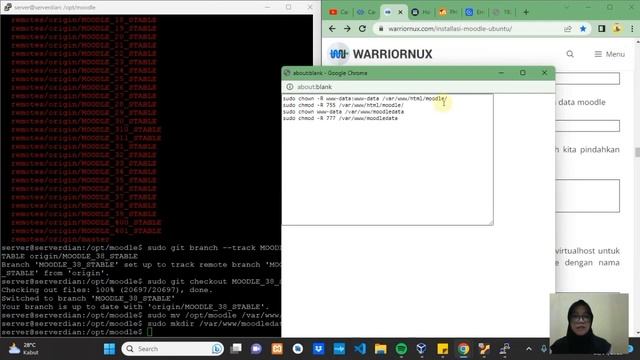Open Google Chrome on the taskbar
Screen dimensions: 640x360
click(463, 349)
